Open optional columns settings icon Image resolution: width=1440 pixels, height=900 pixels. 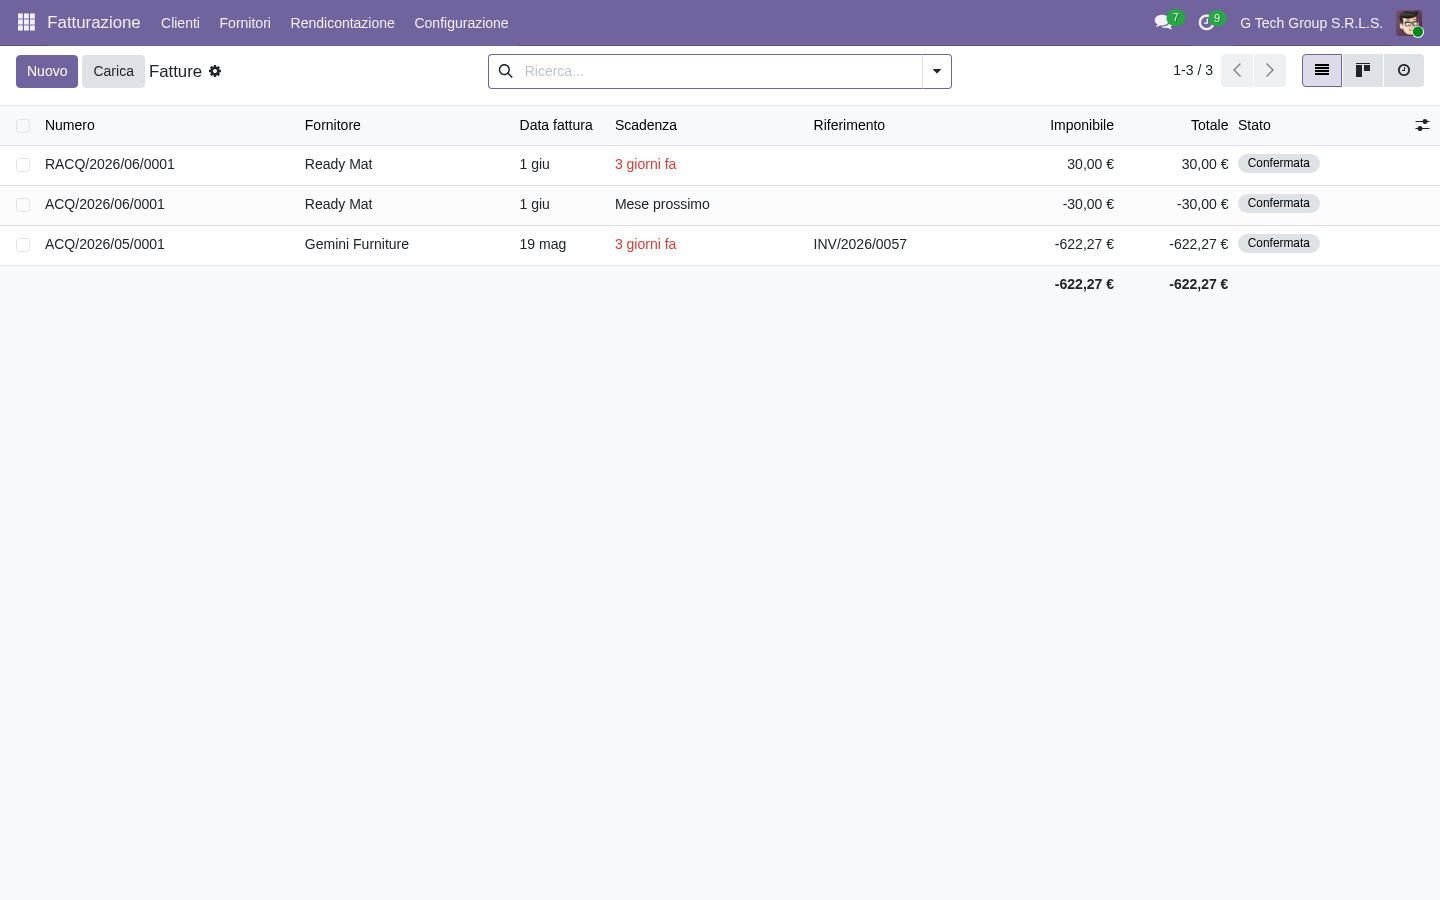tap(1422, 125)
